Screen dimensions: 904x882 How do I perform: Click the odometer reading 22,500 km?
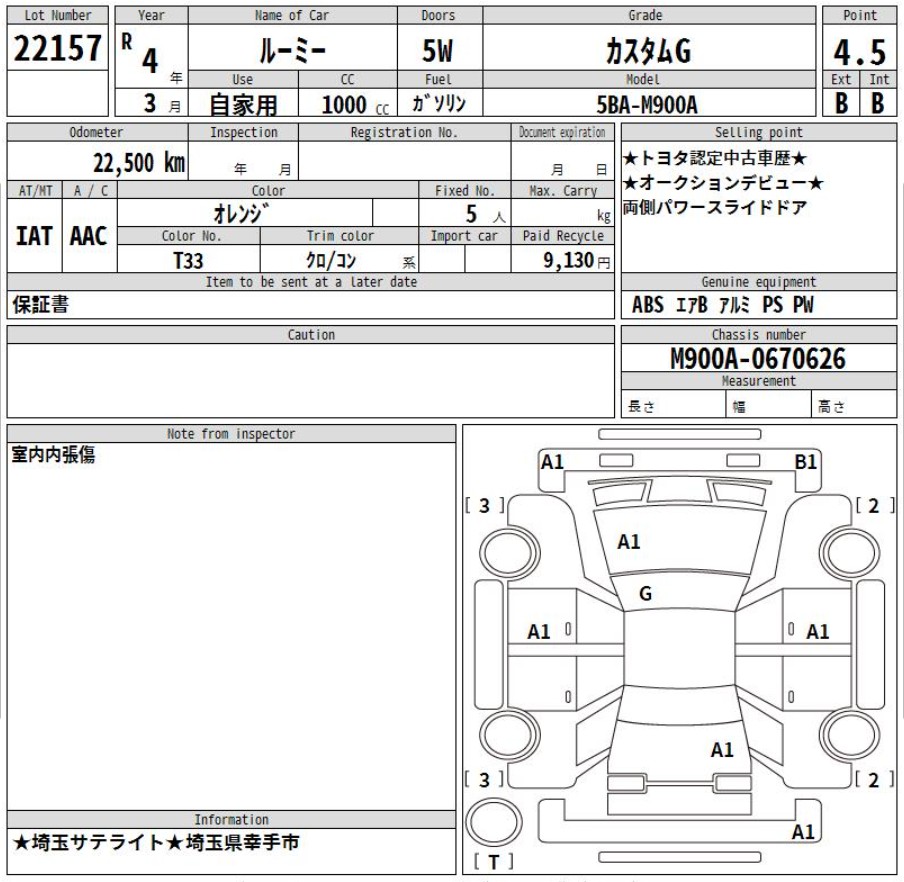pos(139,163)
